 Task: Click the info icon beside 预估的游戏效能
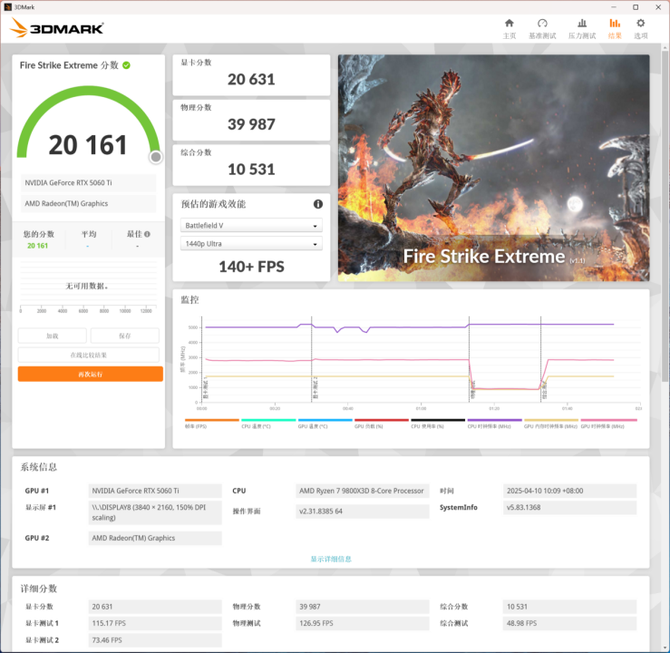coord(318,204)
